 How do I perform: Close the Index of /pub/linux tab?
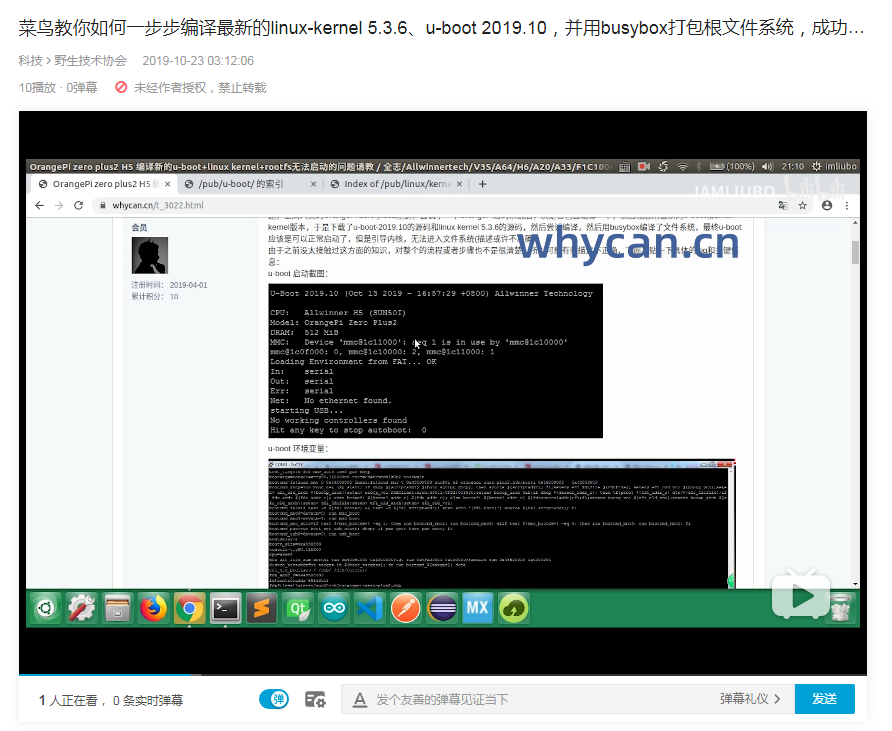pyautogui.click(x=459, y=184)
